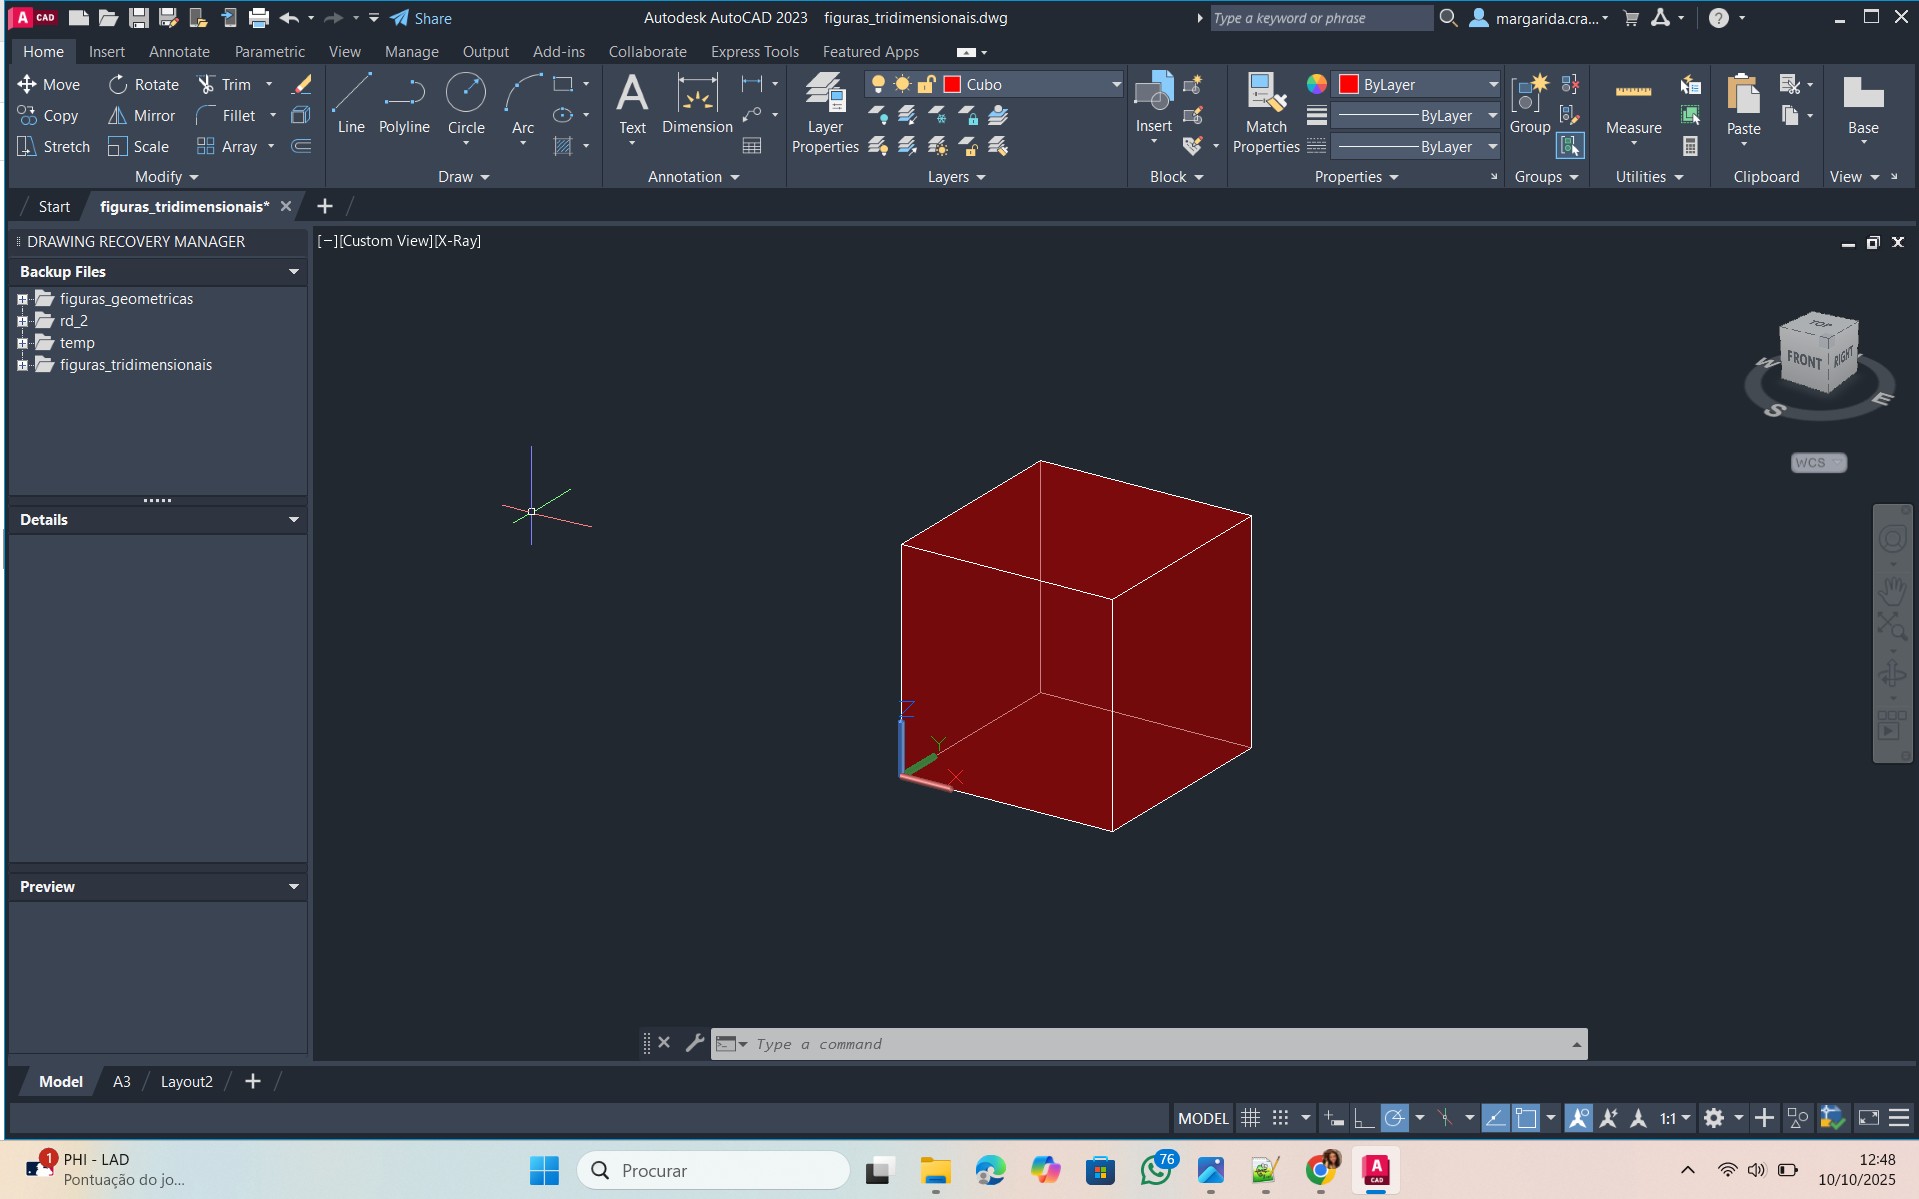Select the Circle tool
Screen dimensions: 1919x1199
point(465,103)
